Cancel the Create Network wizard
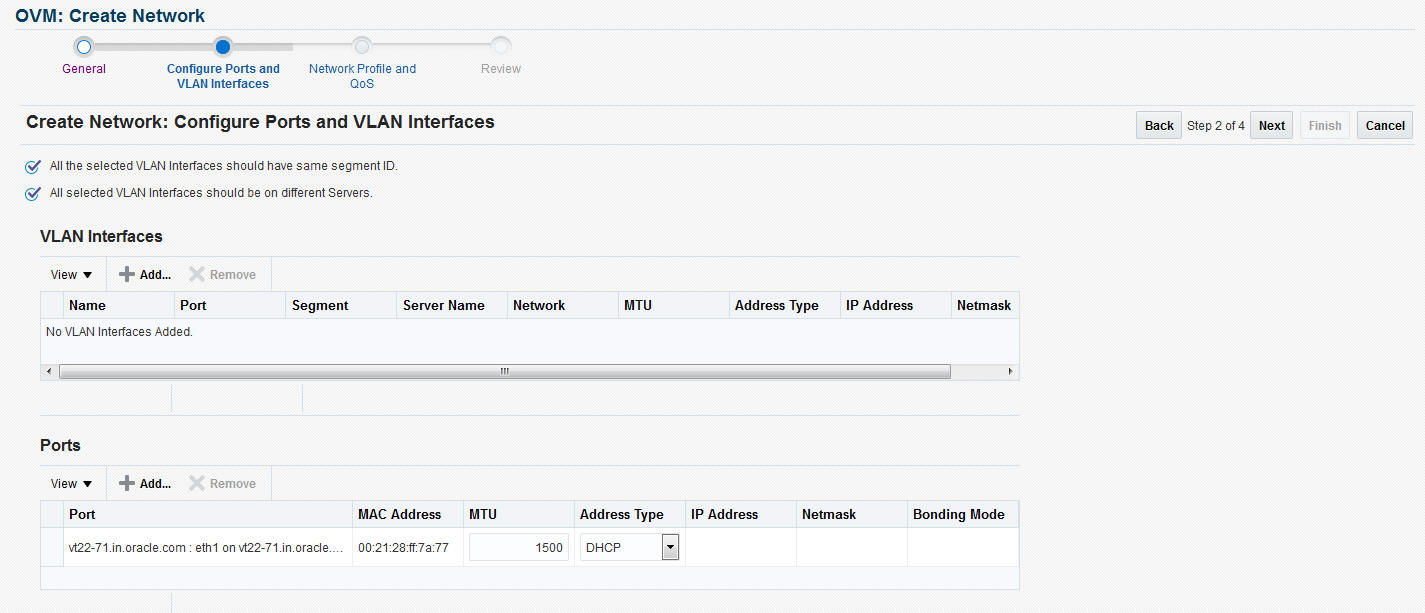This screenshot has width=1425, height=613. 1385,125
